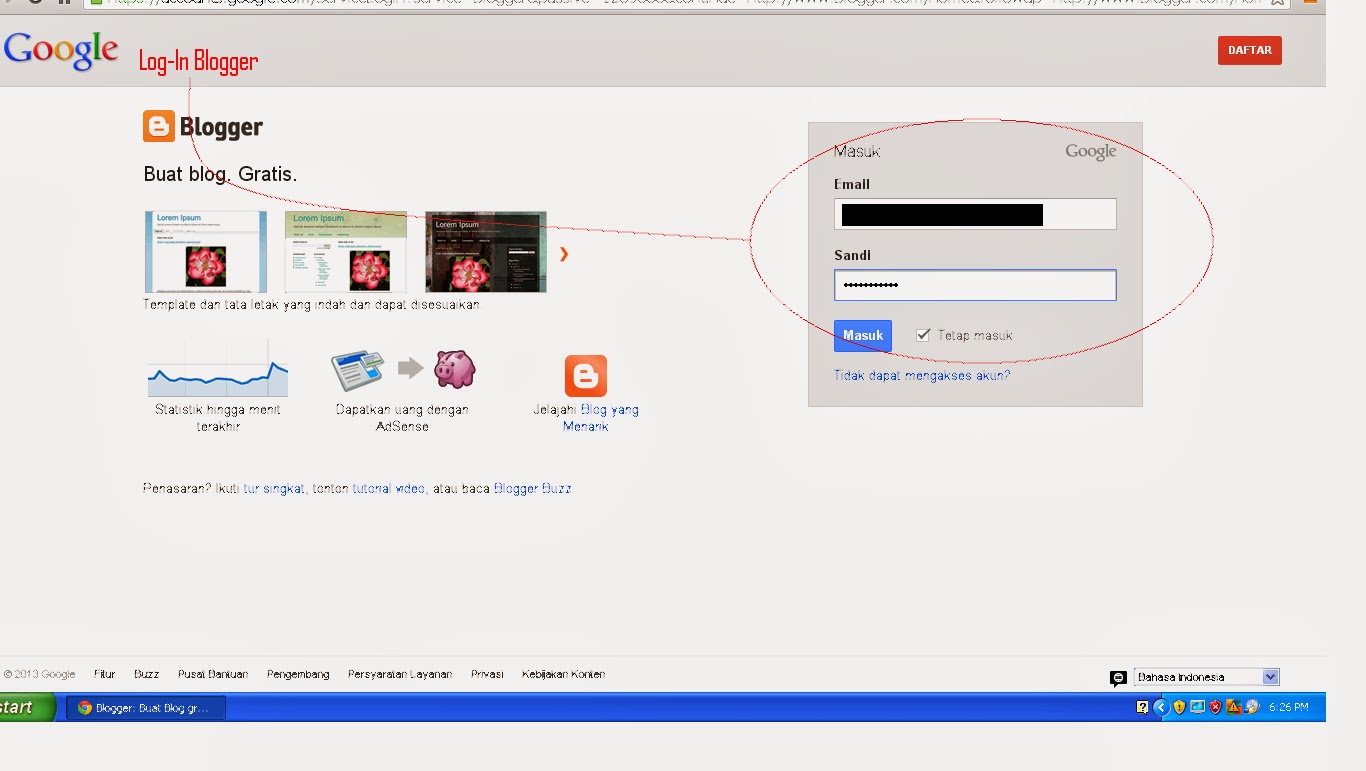1366x771 pixels.
Task: Open the Buzz footer link
Action: point(147,674)
